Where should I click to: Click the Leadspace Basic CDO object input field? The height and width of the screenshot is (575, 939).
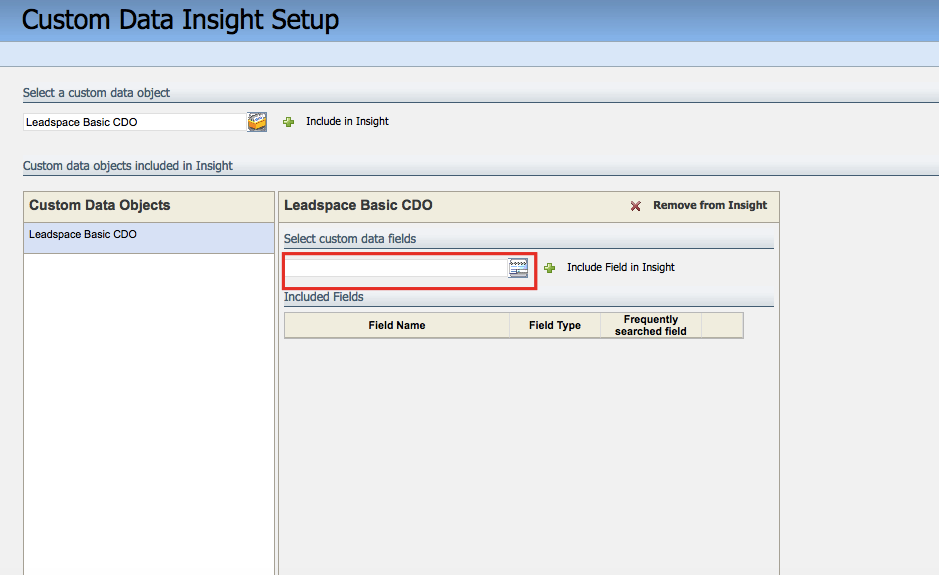click(135, 122)
